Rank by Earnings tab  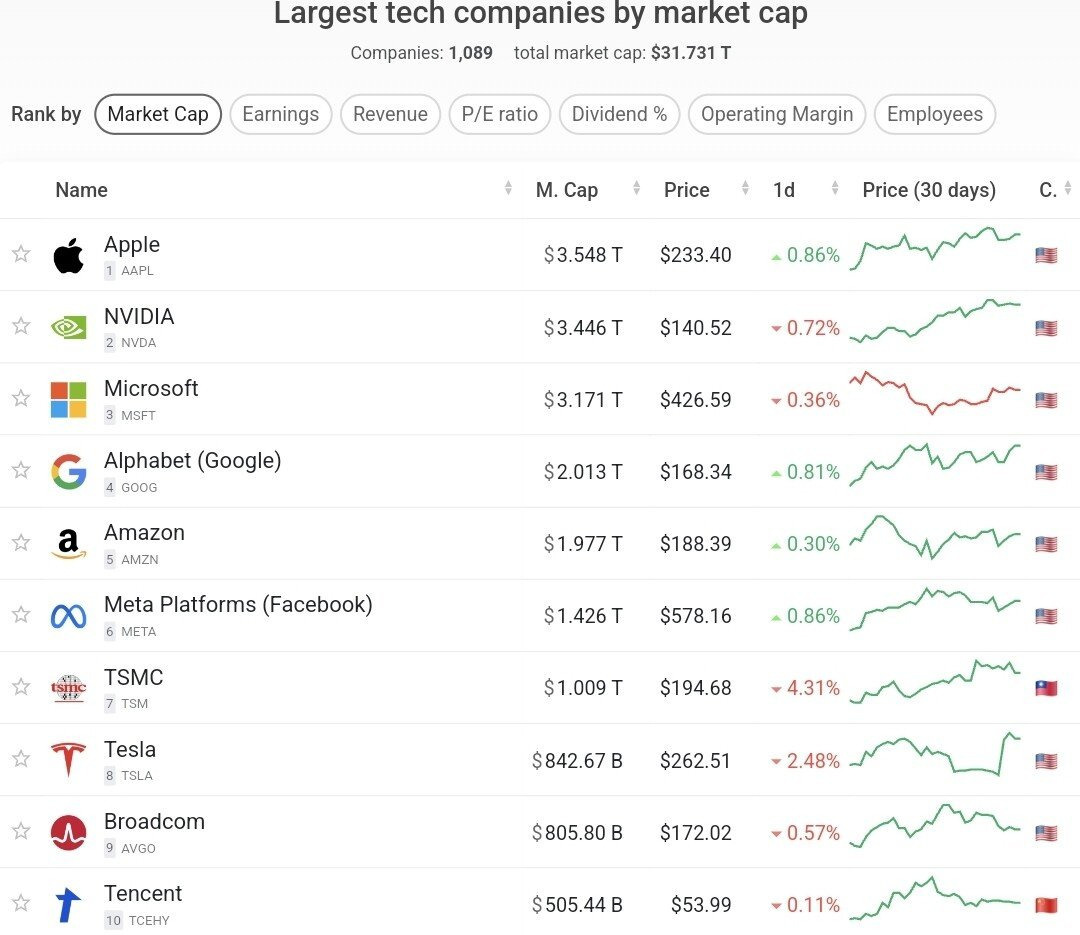[x=280, y=114]
